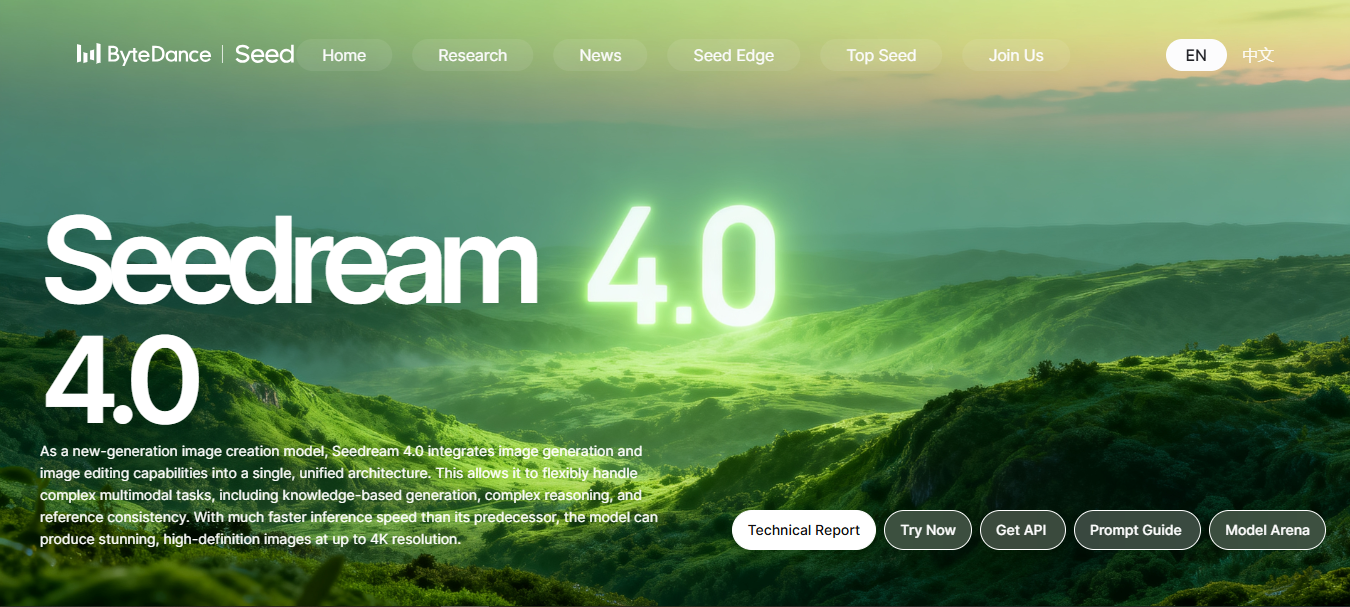Click the ByteDance bar-chart logo icon

coord(90,52)
